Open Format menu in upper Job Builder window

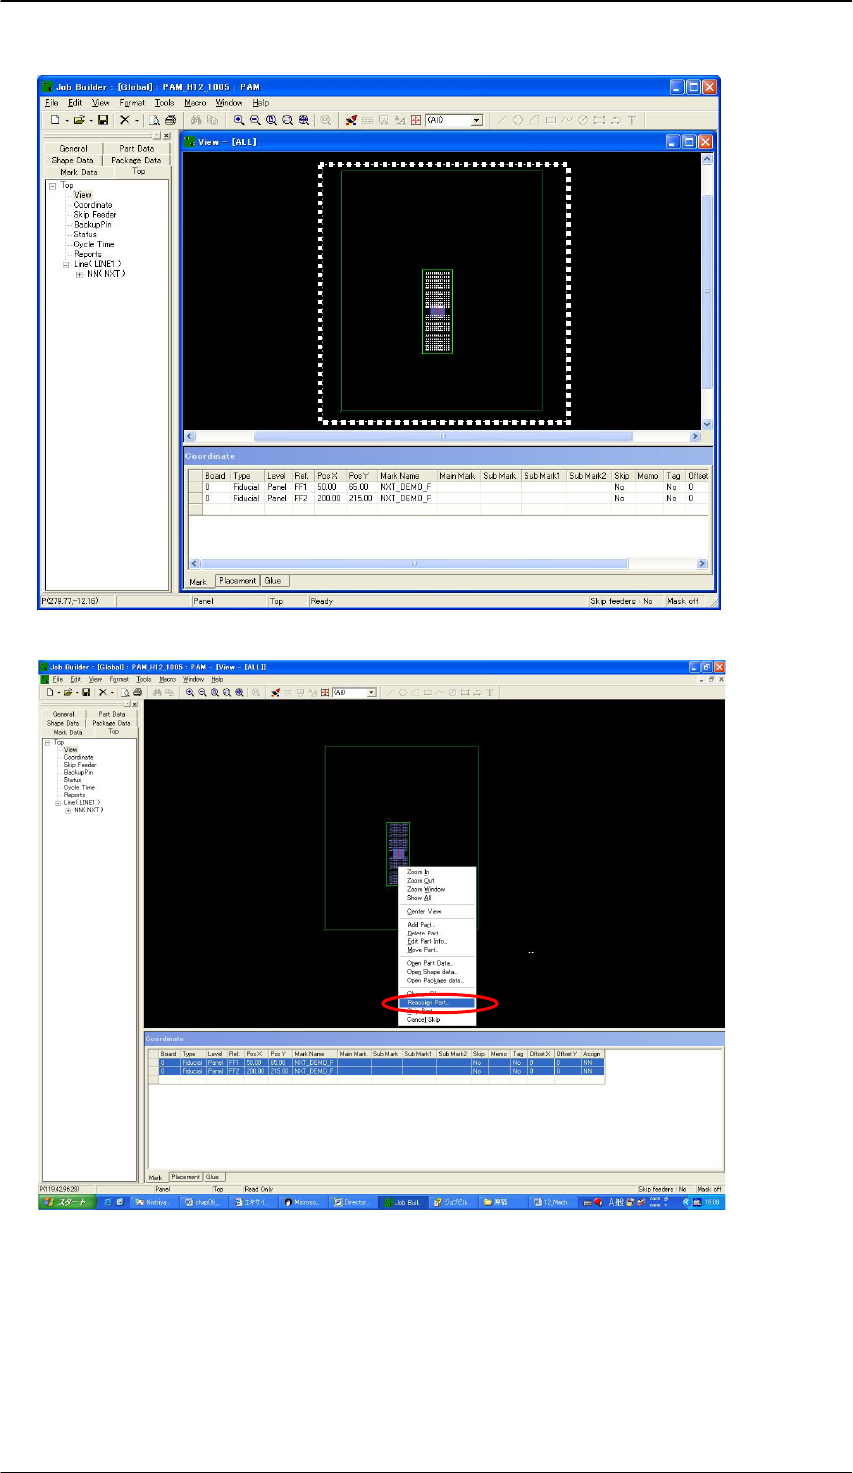coord(132,103)
